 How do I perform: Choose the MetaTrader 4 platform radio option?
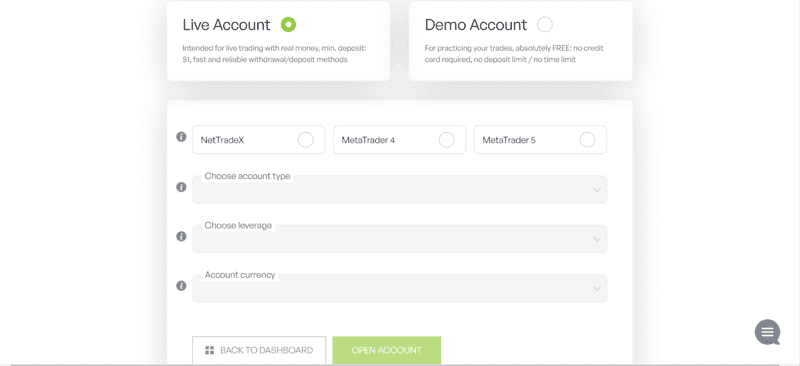[x=446, y=140]
